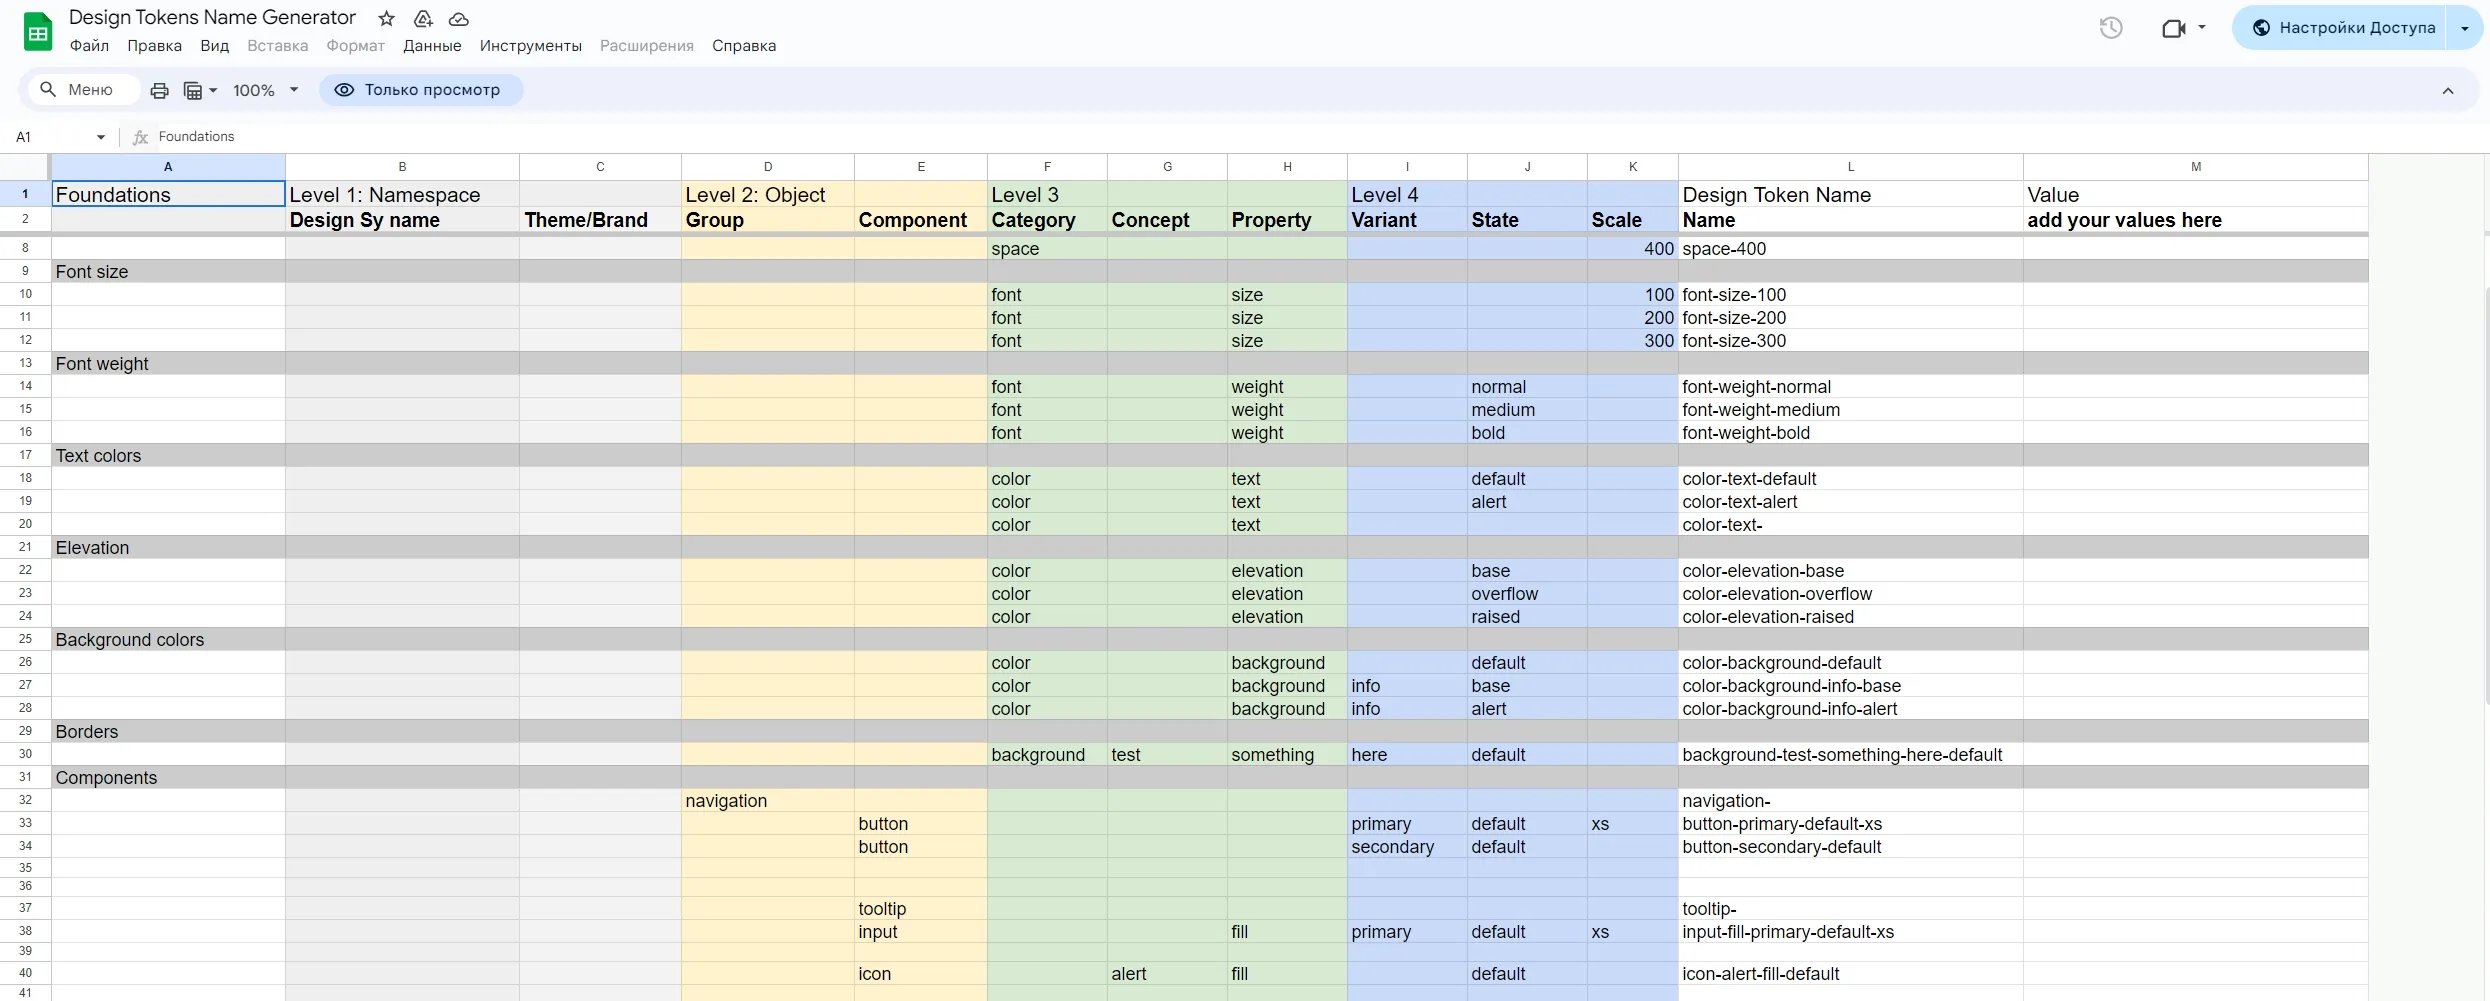The width and height of the screenshot is (2490, 1001).
Task: Select column M header
Action: [x=2195, y=167]
